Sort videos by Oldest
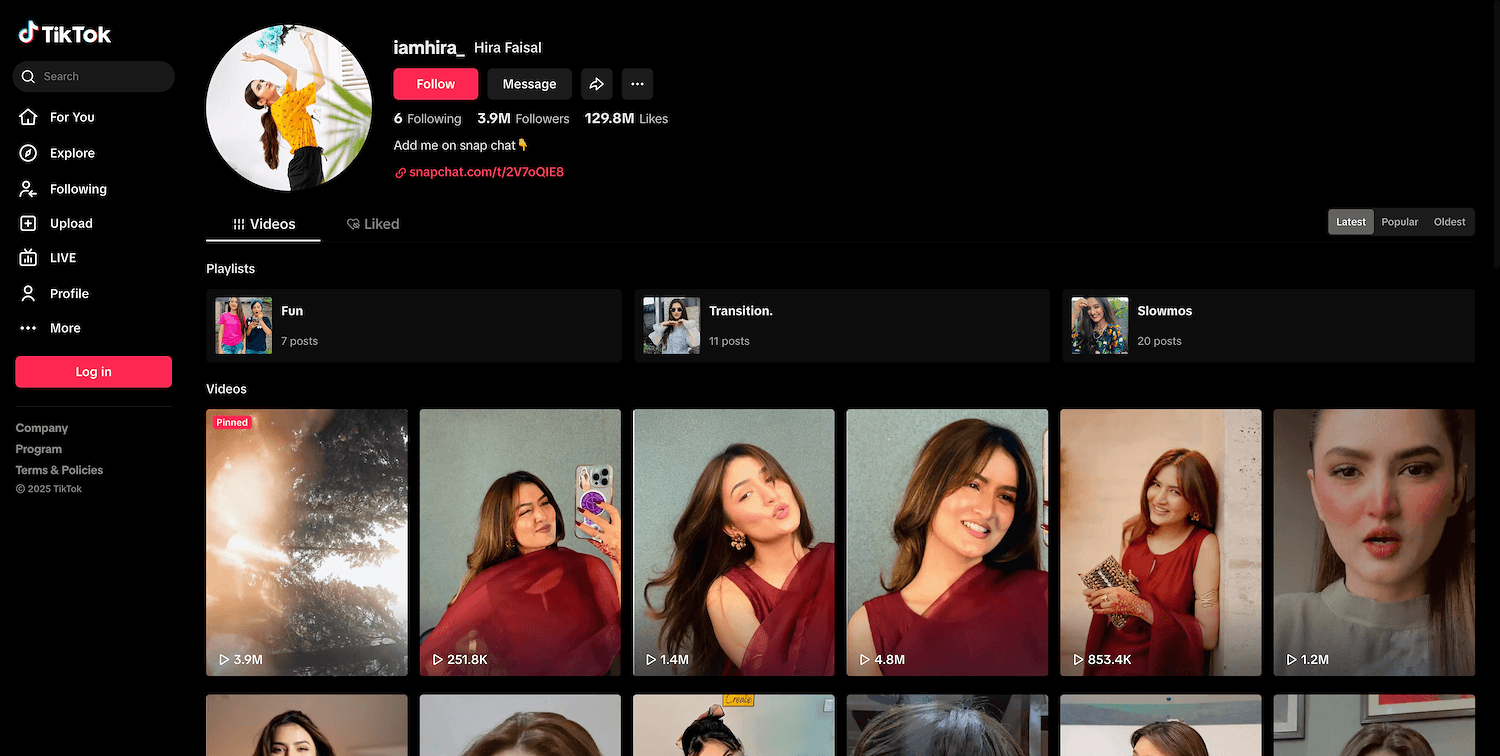 pyautogui.click(x=1449, y=222)
